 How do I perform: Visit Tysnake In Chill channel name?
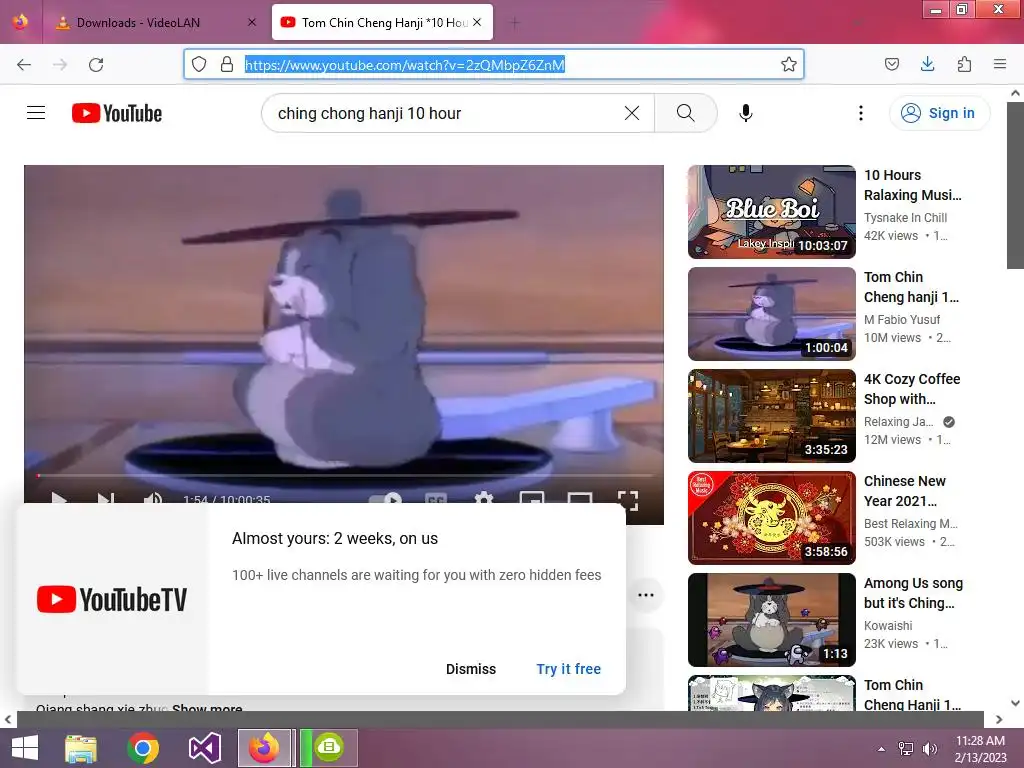point(905,217)
